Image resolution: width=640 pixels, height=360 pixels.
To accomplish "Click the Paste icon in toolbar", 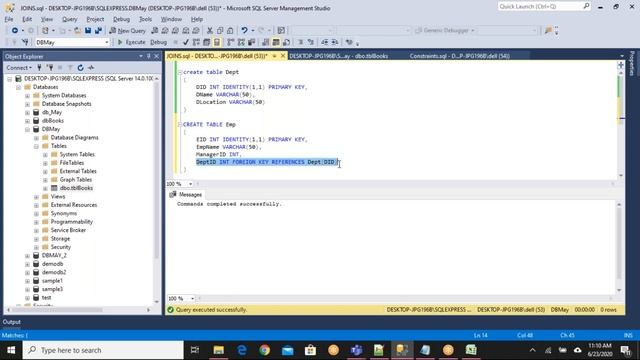I will [230, 31].
